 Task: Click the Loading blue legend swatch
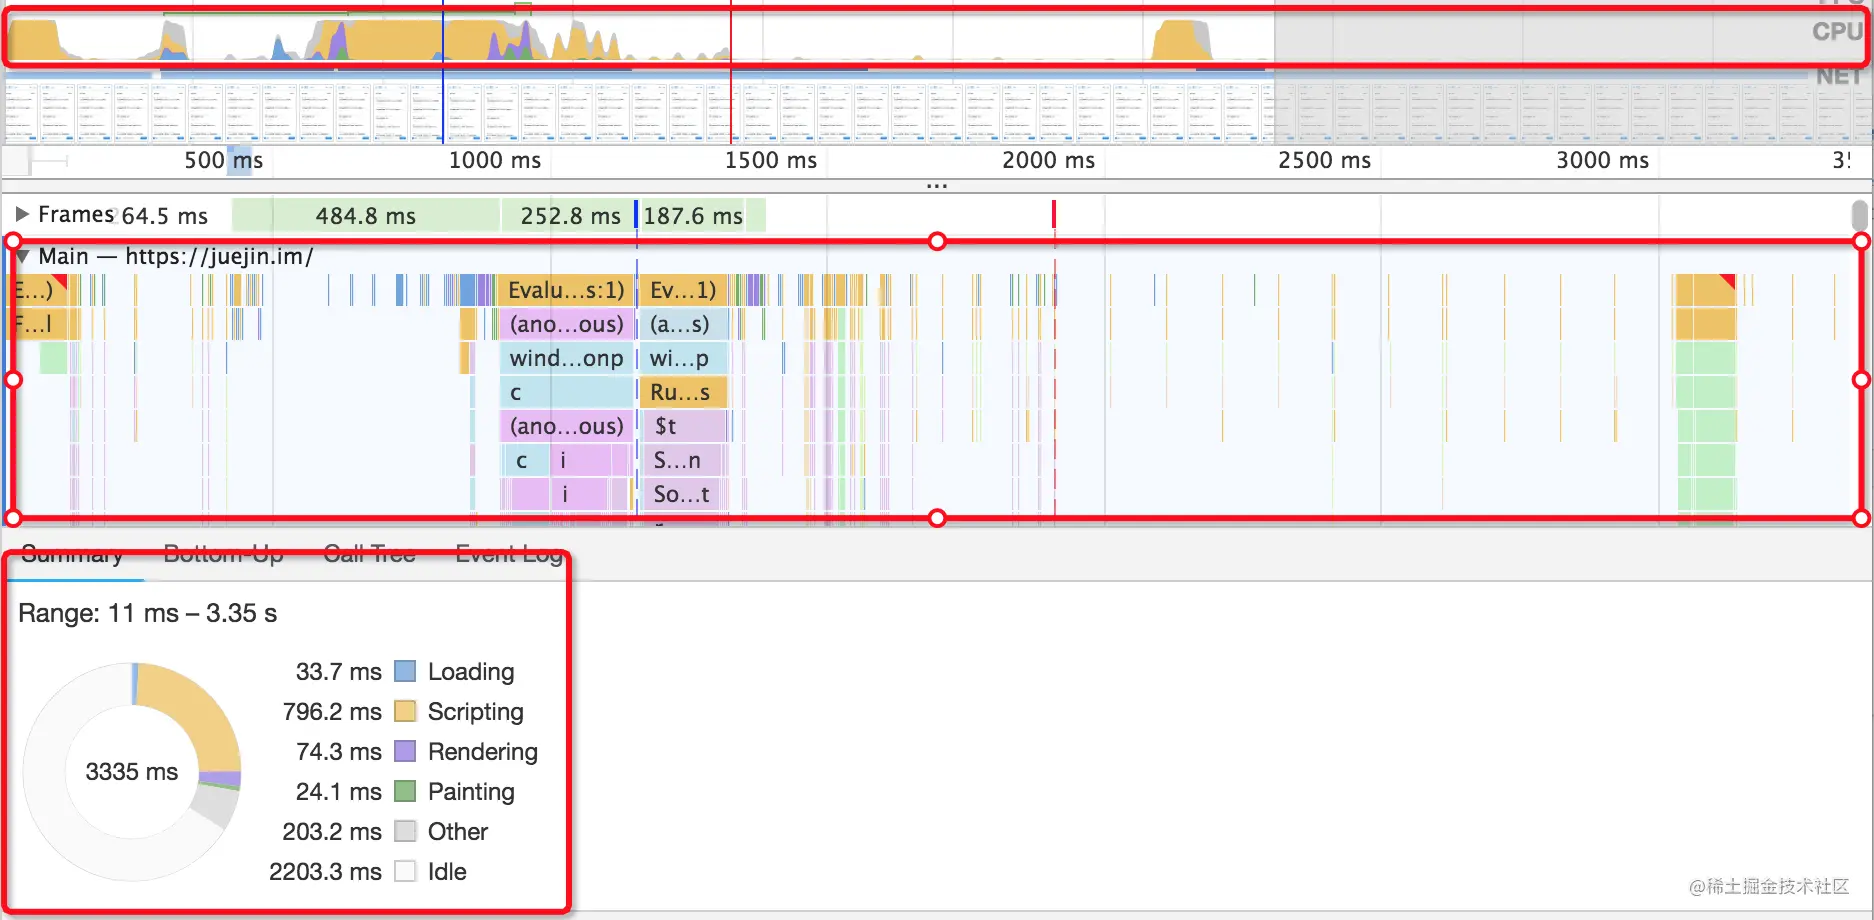click(405, 671)
